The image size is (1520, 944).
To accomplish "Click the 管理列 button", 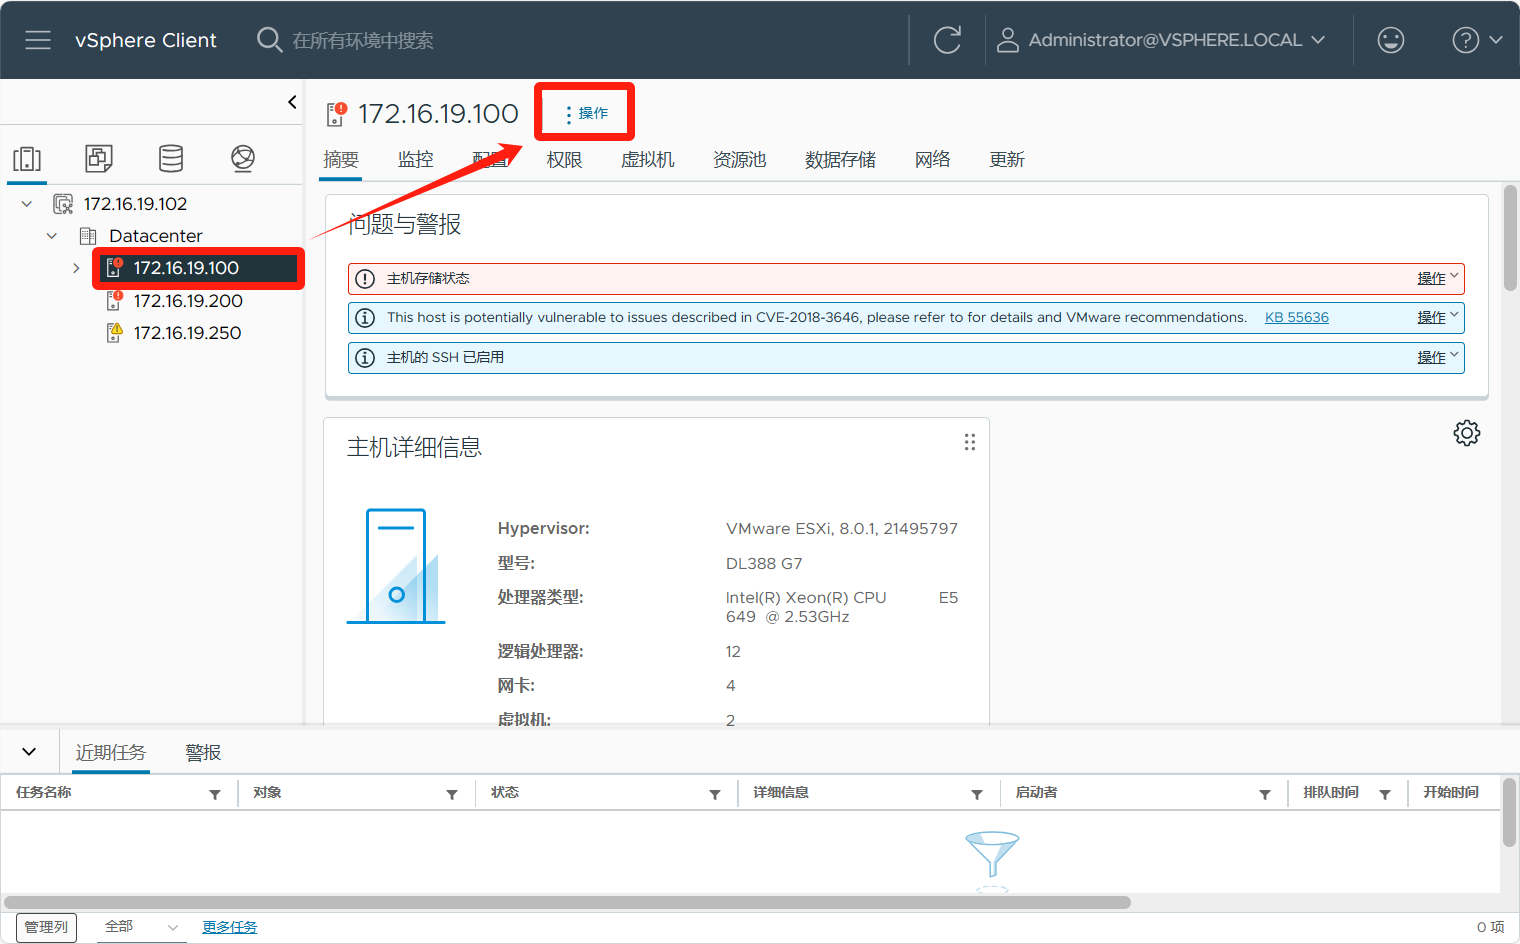I will (x=46, y=927).
